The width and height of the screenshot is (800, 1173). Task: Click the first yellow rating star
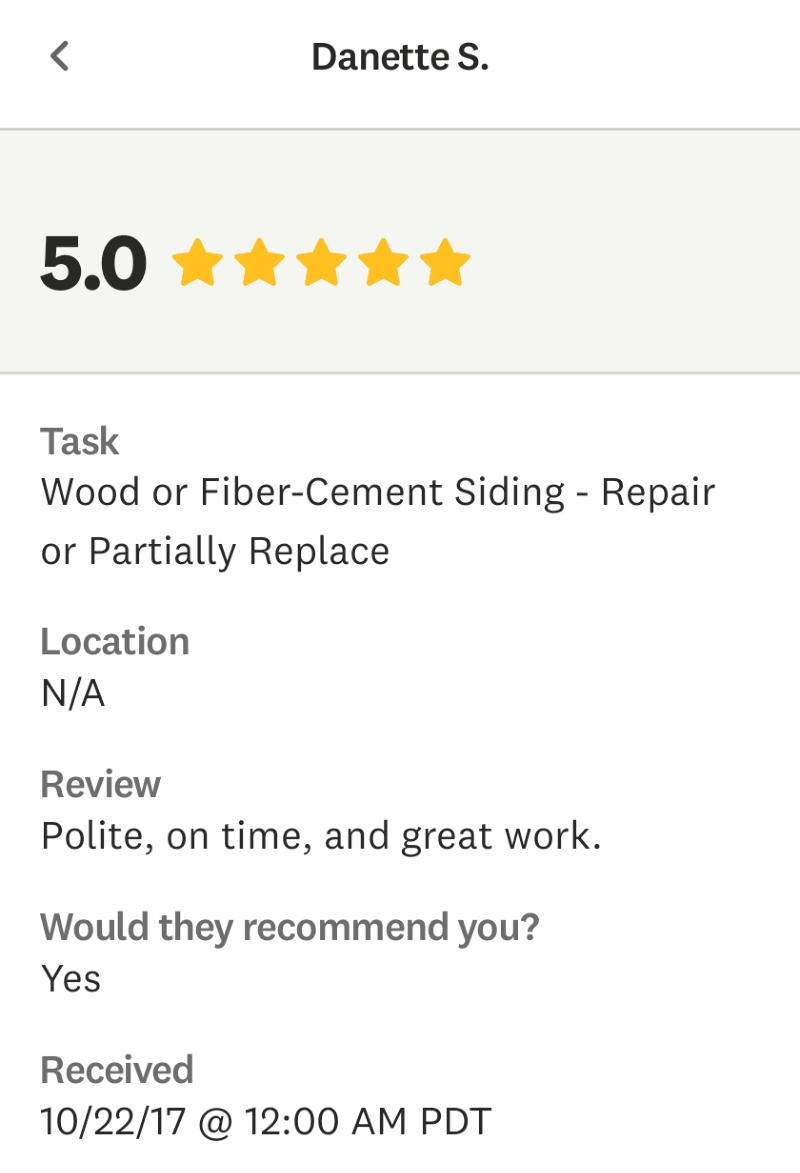click(x=197, y=263)
